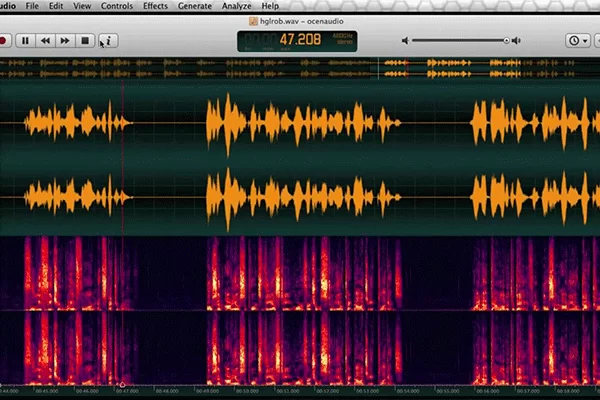Click the volume slider knob
This screenshot has width=600, height=400.
507,41
